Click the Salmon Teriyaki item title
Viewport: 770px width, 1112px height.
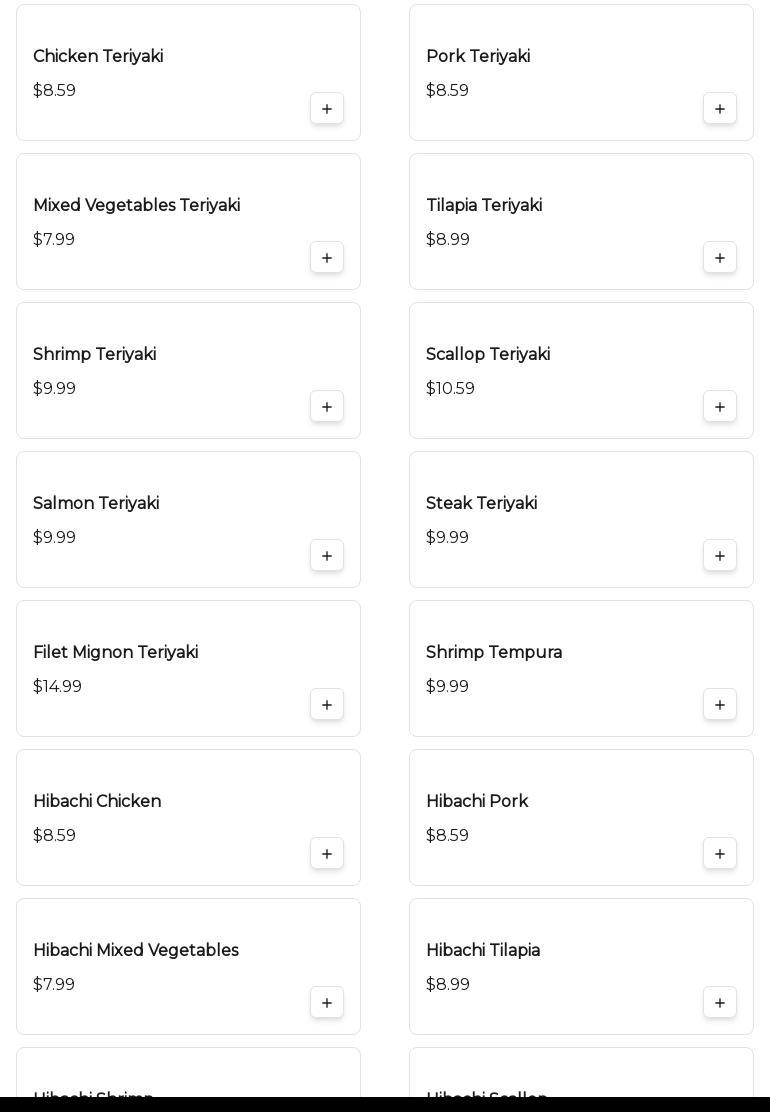[x=96, y=504]
